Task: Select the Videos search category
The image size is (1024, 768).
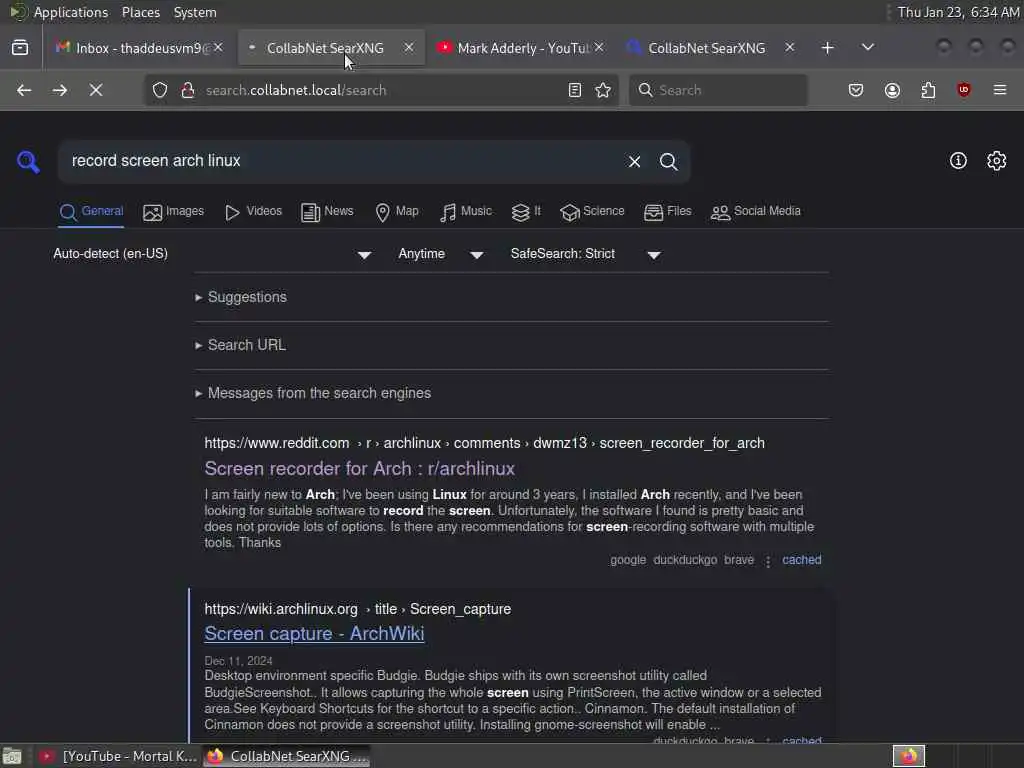Action: (x=253, y=212)
